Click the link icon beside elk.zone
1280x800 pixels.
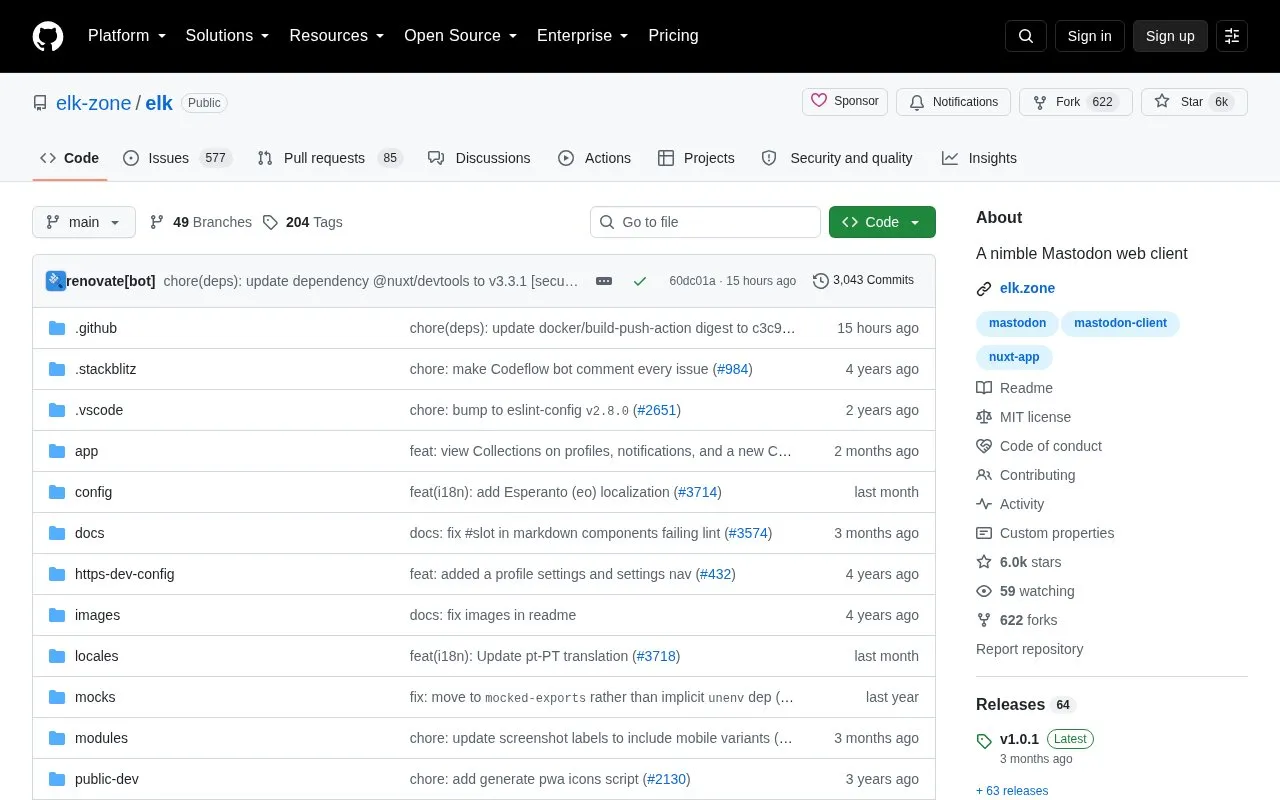coord(984,289)
